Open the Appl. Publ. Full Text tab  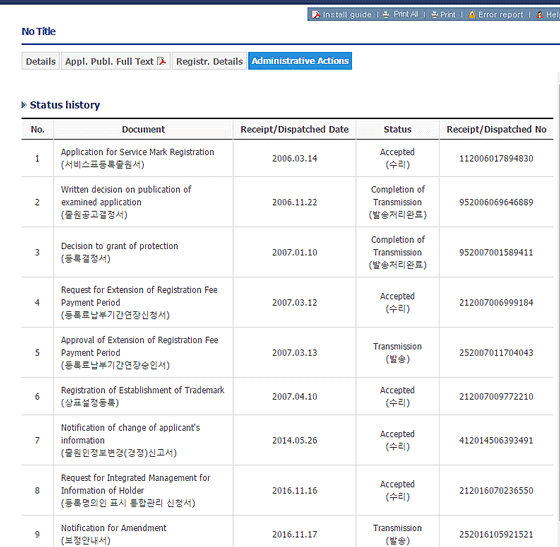[x=116, y=61]
